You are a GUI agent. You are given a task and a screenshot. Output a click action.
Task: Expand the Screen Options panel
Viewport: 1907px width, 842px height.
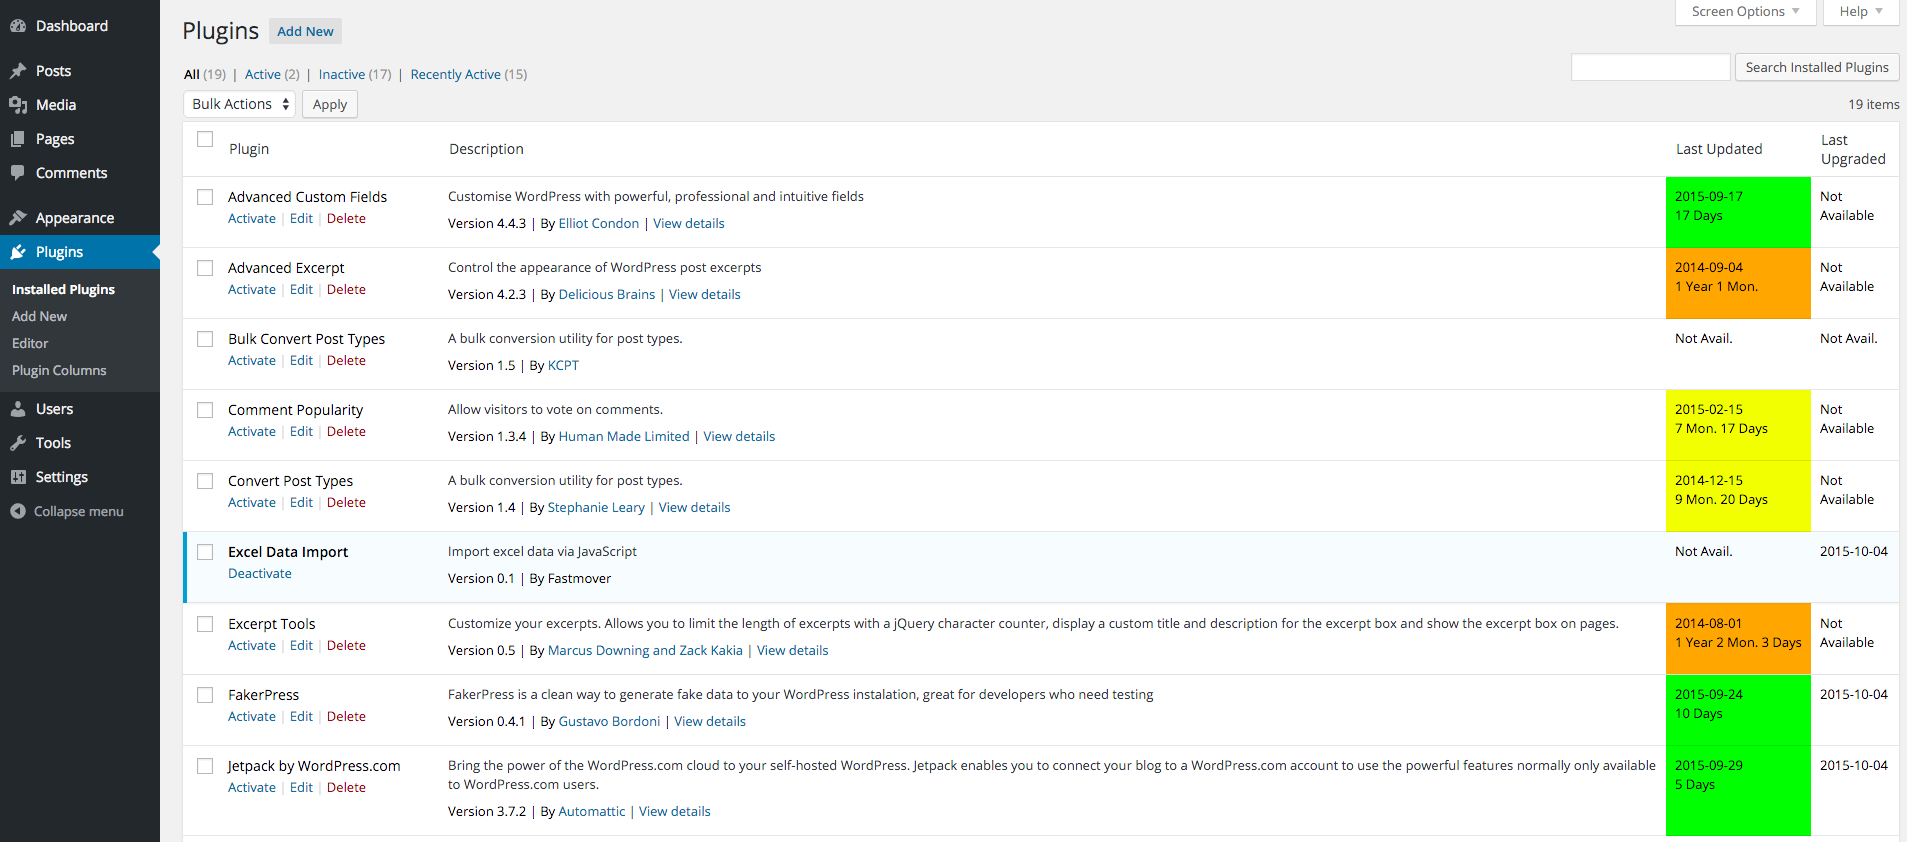(1745, 12)
